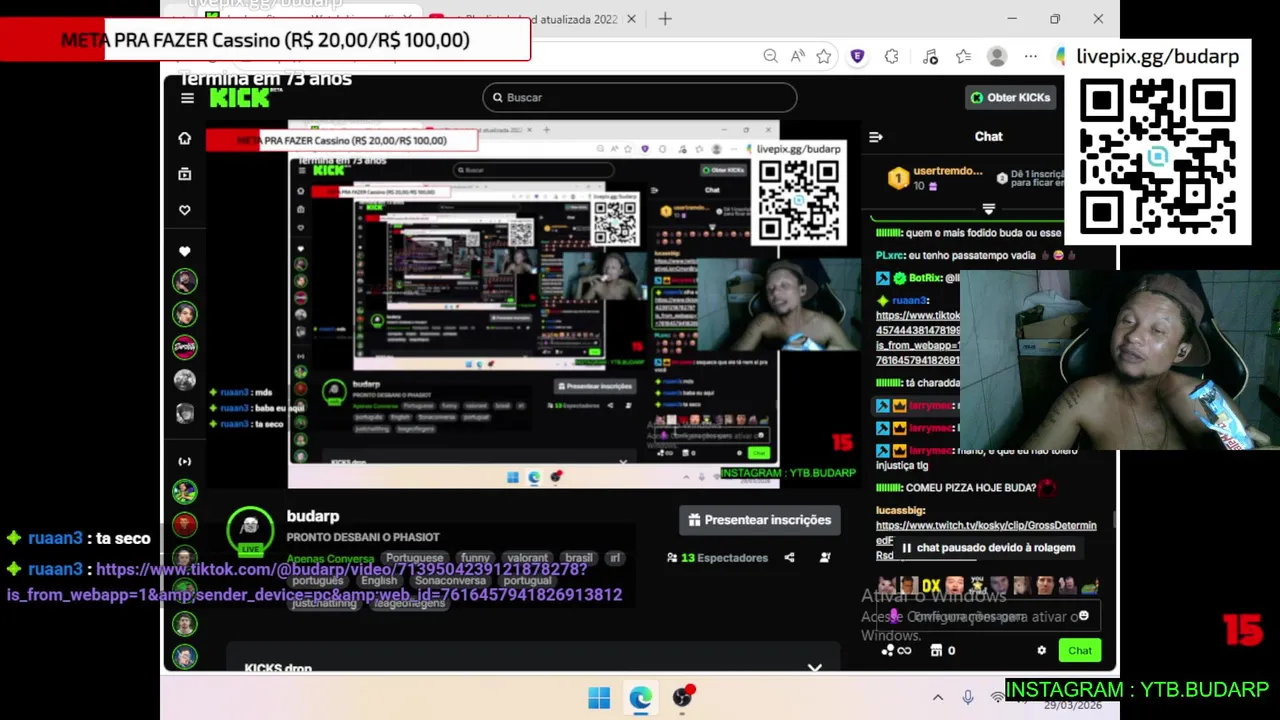Click microphone icon in system tray
The image size is (1280, 720).
[968, 698]
